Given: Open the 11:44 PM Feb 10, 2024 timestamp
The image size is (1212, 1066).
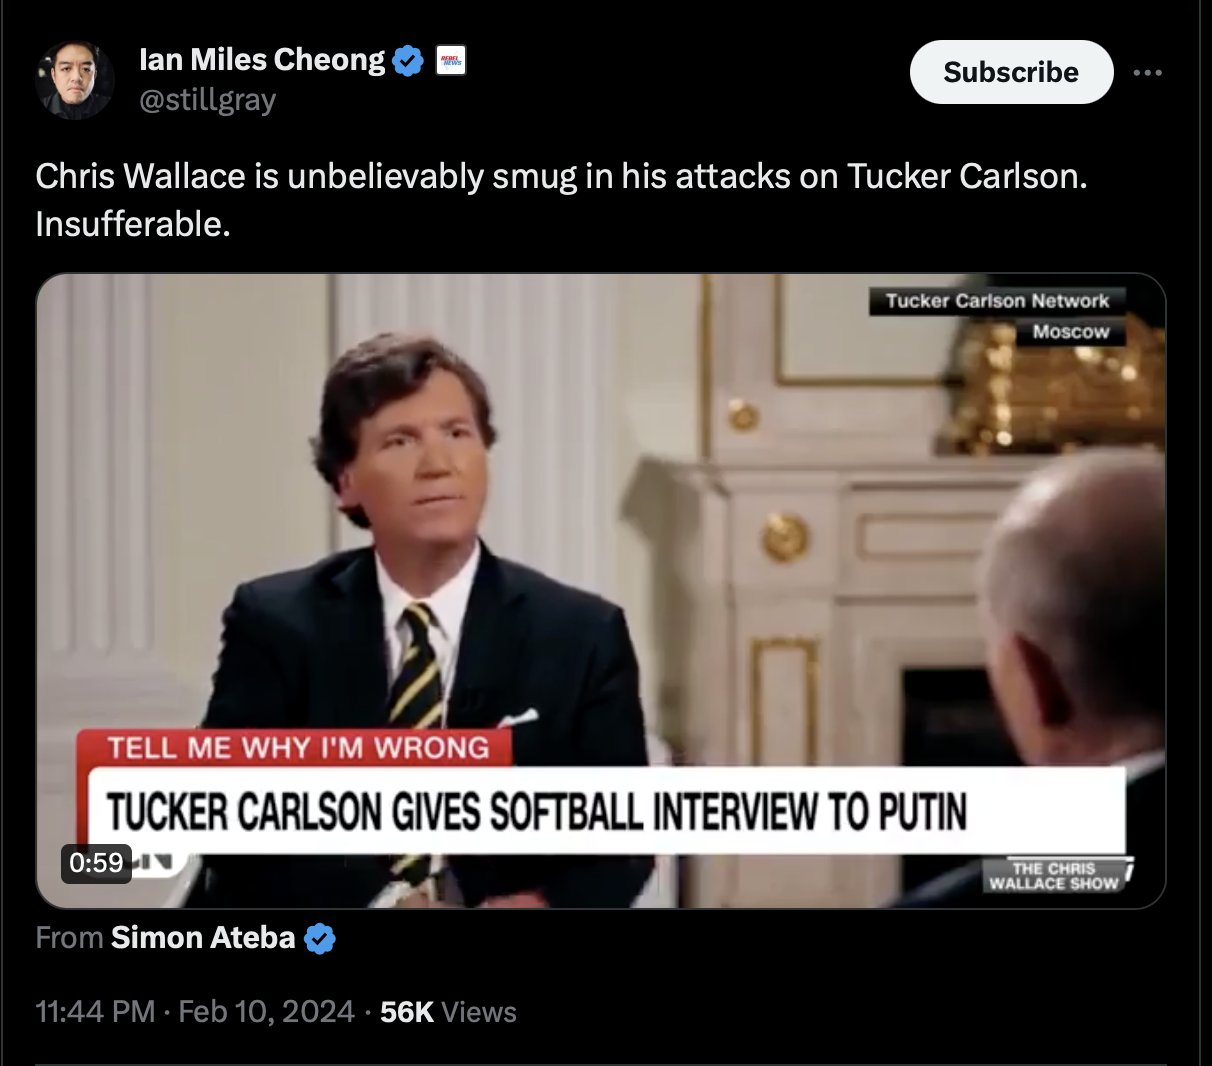Looking at the screenshot, I should pos(195,1012).
